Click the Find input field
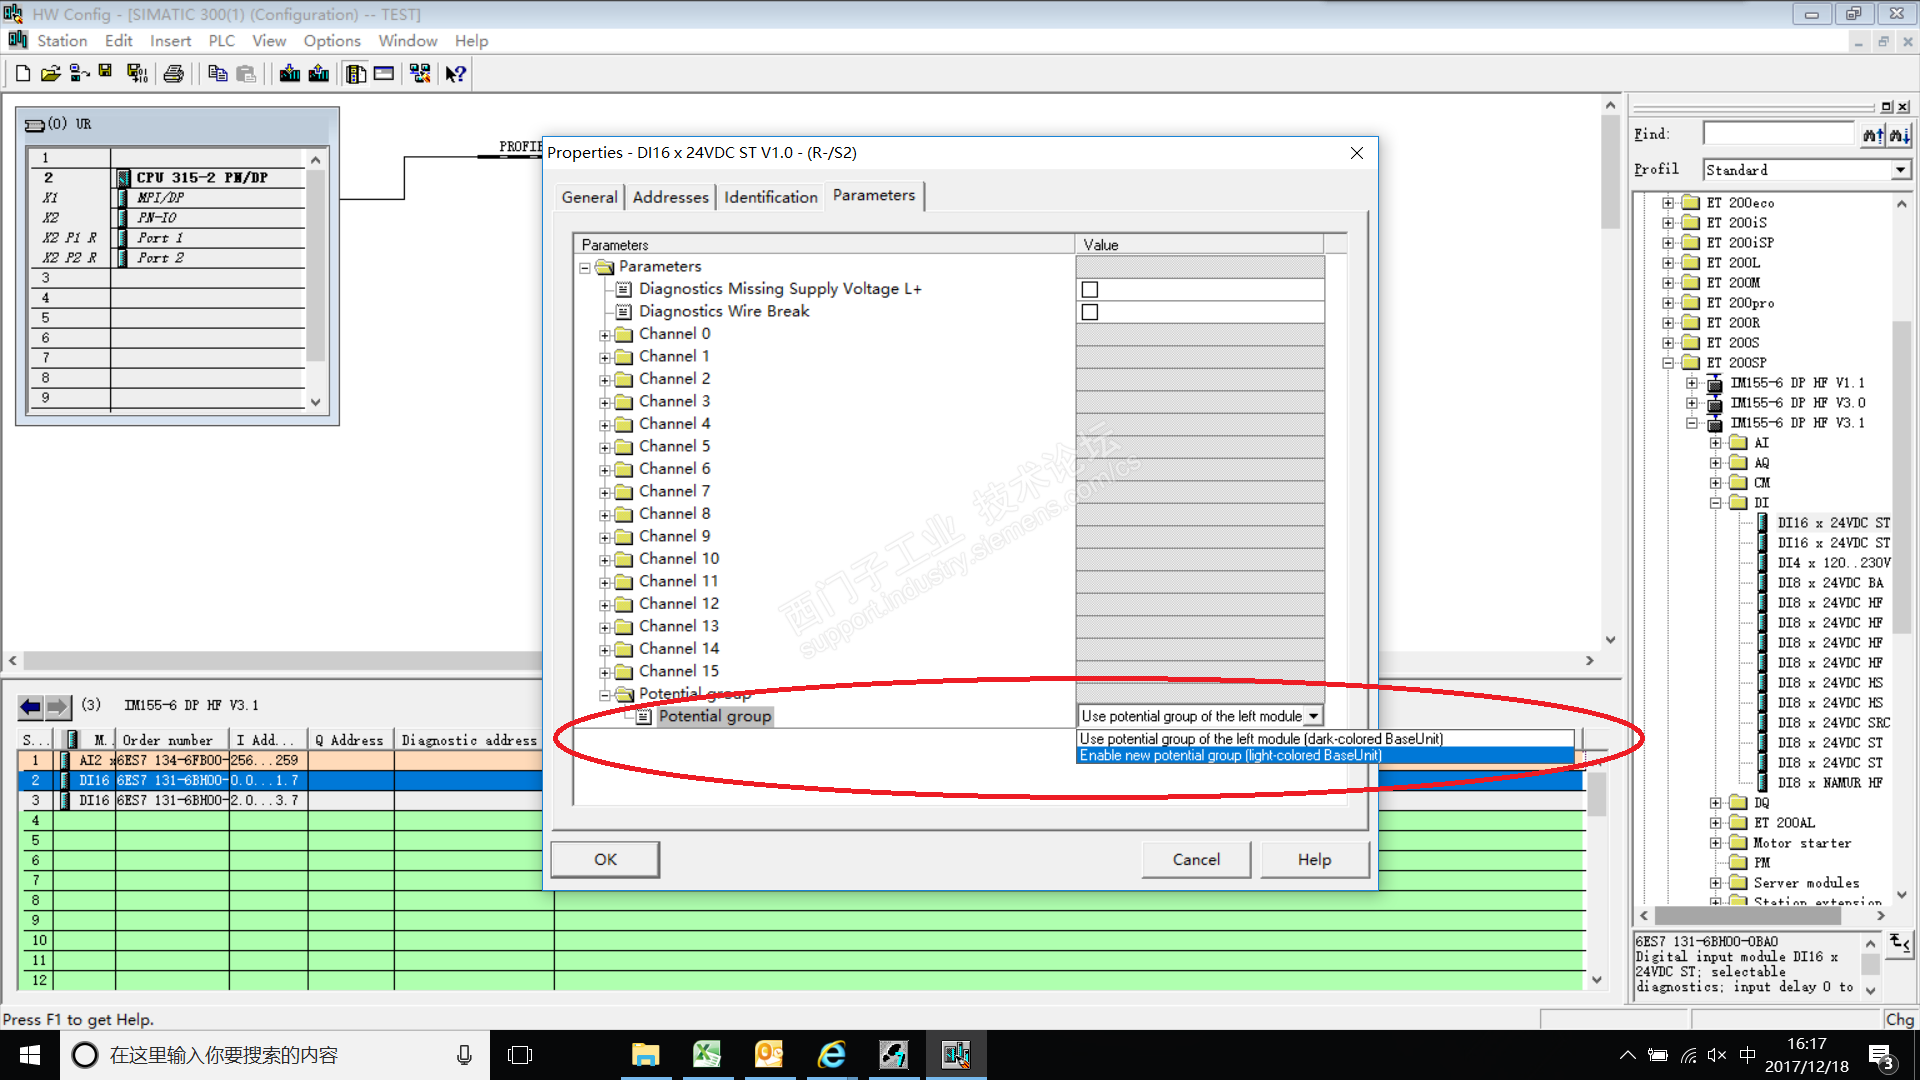This screenshot has height=1080, width=1920. tap(1778, 134)
